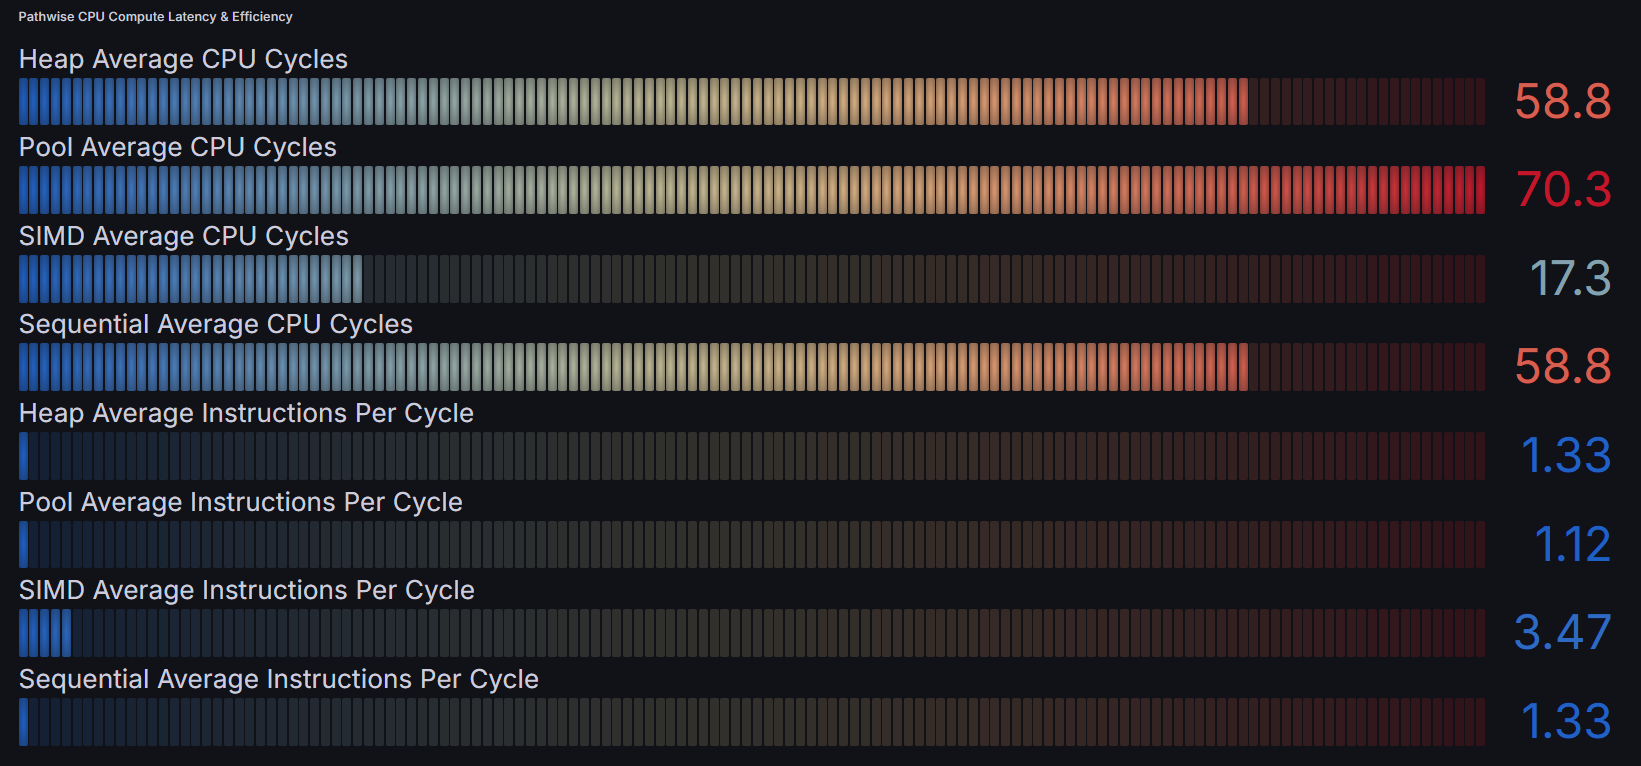The image size is (1641, 766).
Task: Select the SIMD Average Instructions Per Cycle label
Action: click(247, 591)
